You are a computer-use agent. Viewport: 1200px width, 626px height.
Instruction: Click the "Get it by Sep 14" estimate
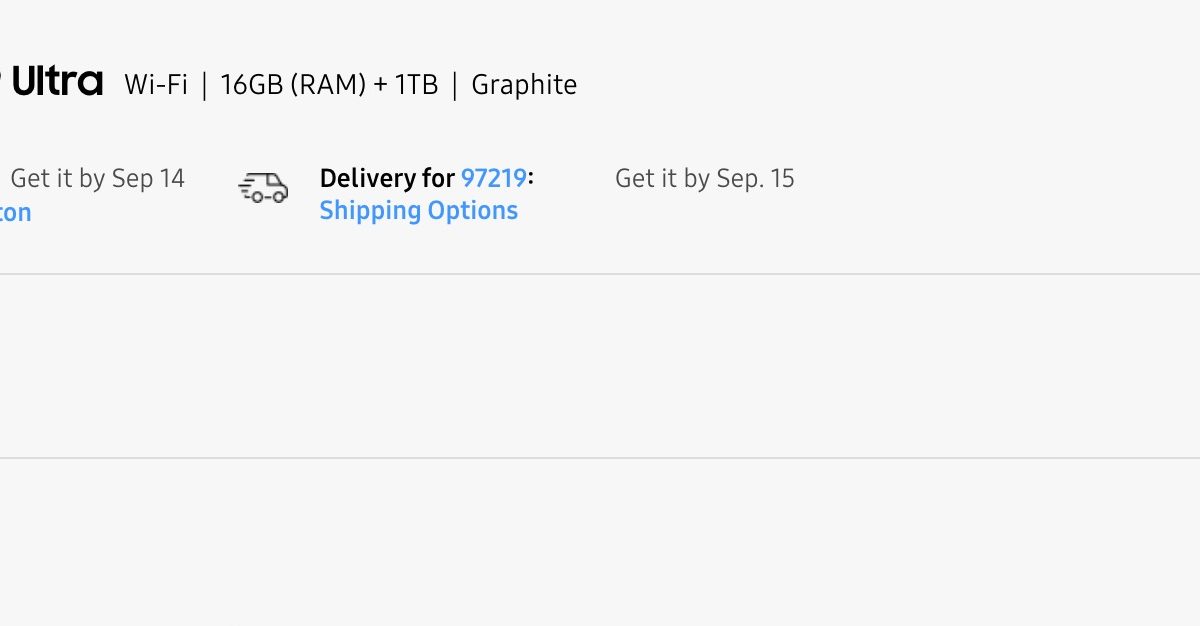tap(97, 179)
